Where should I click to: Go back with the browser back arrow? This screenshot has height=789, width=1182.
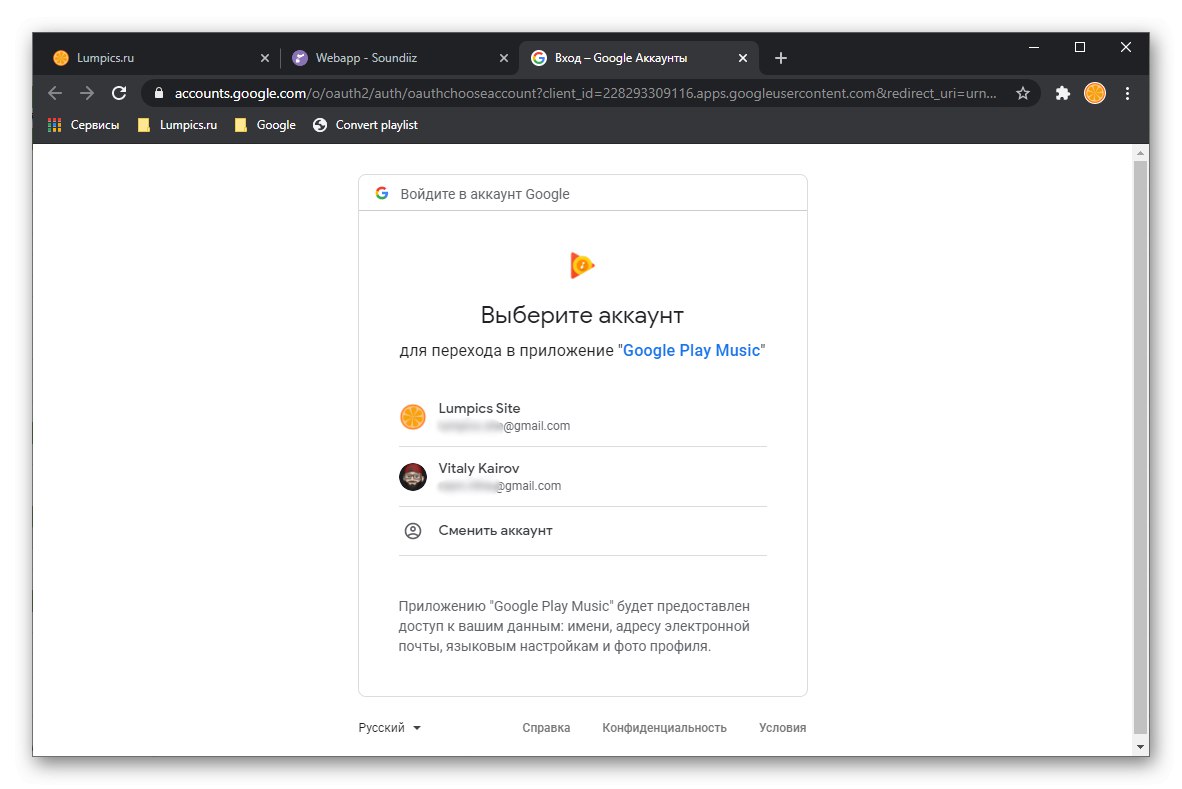(x=55, y=93)
